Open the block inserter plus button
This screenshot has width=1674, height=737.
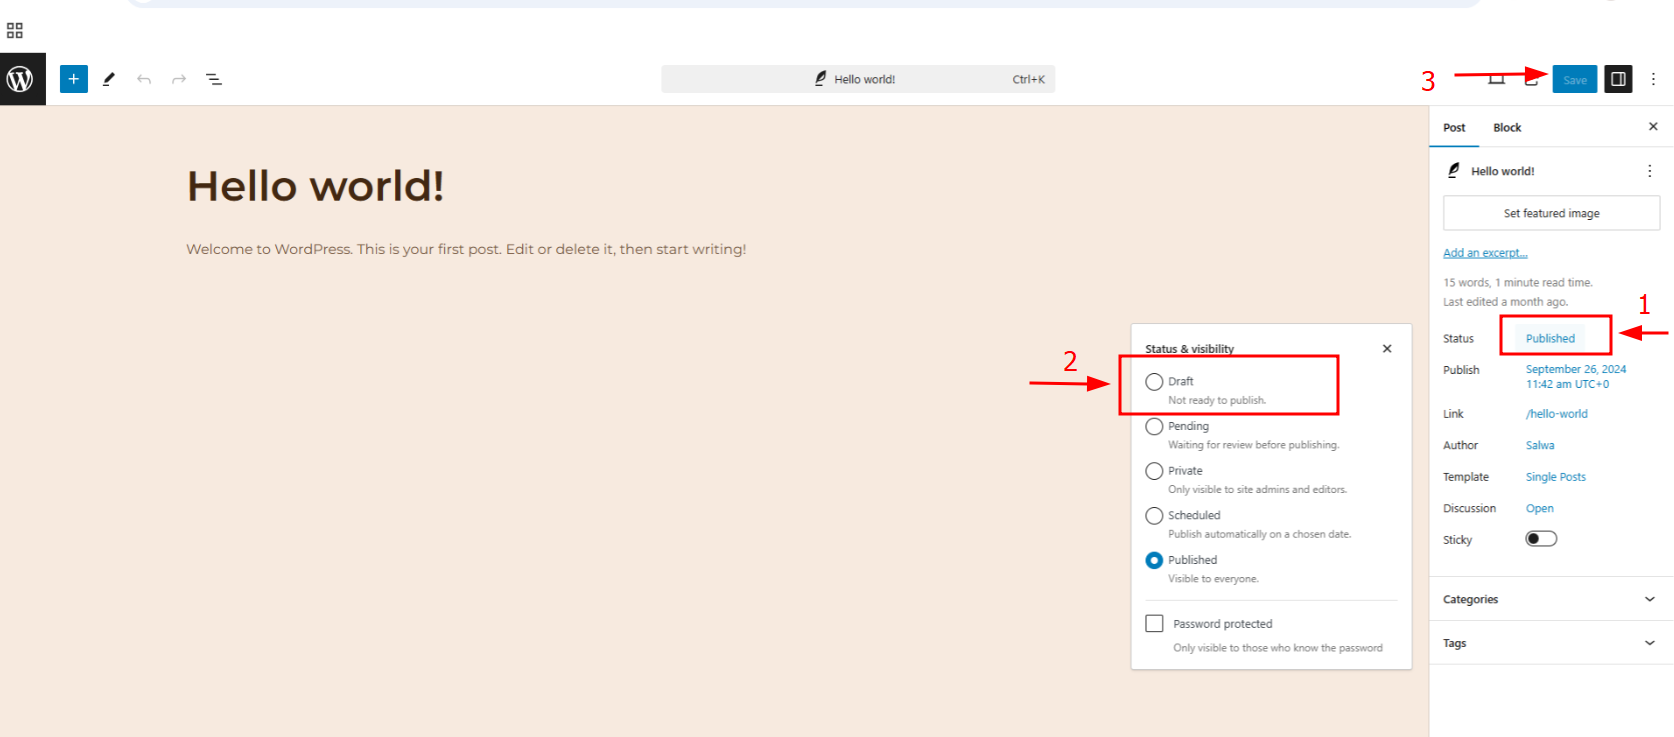[x=74, y=79]
